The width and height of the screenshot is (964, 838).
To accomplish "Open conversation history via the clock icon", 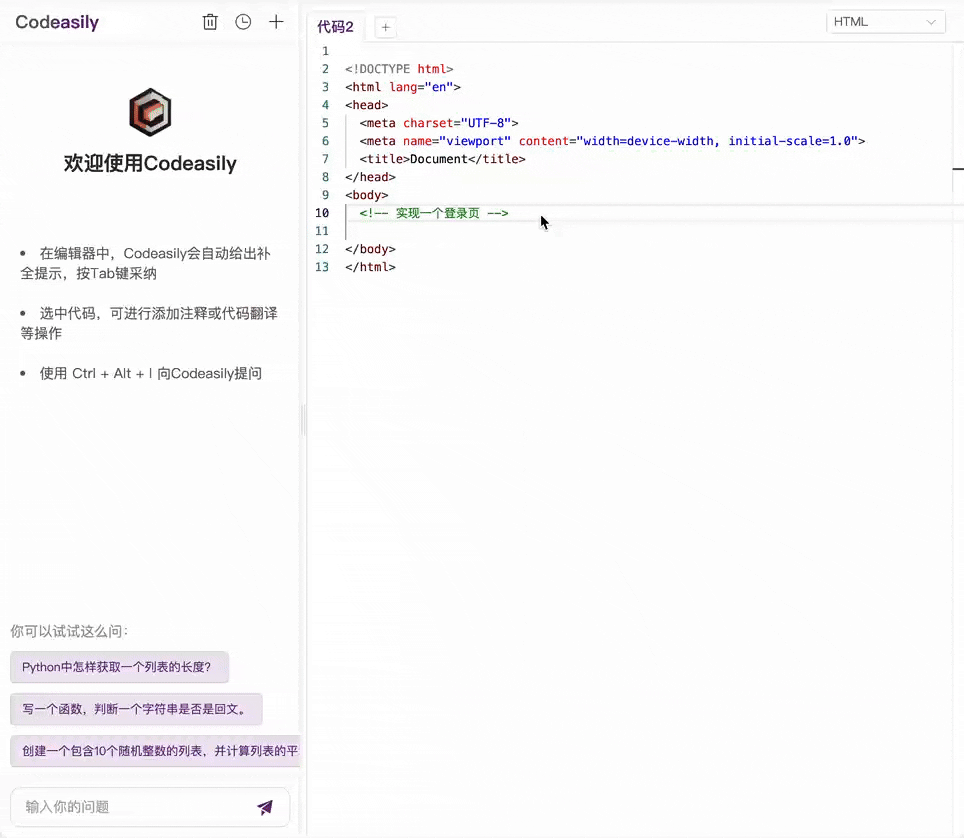I will tap(243, 21).
